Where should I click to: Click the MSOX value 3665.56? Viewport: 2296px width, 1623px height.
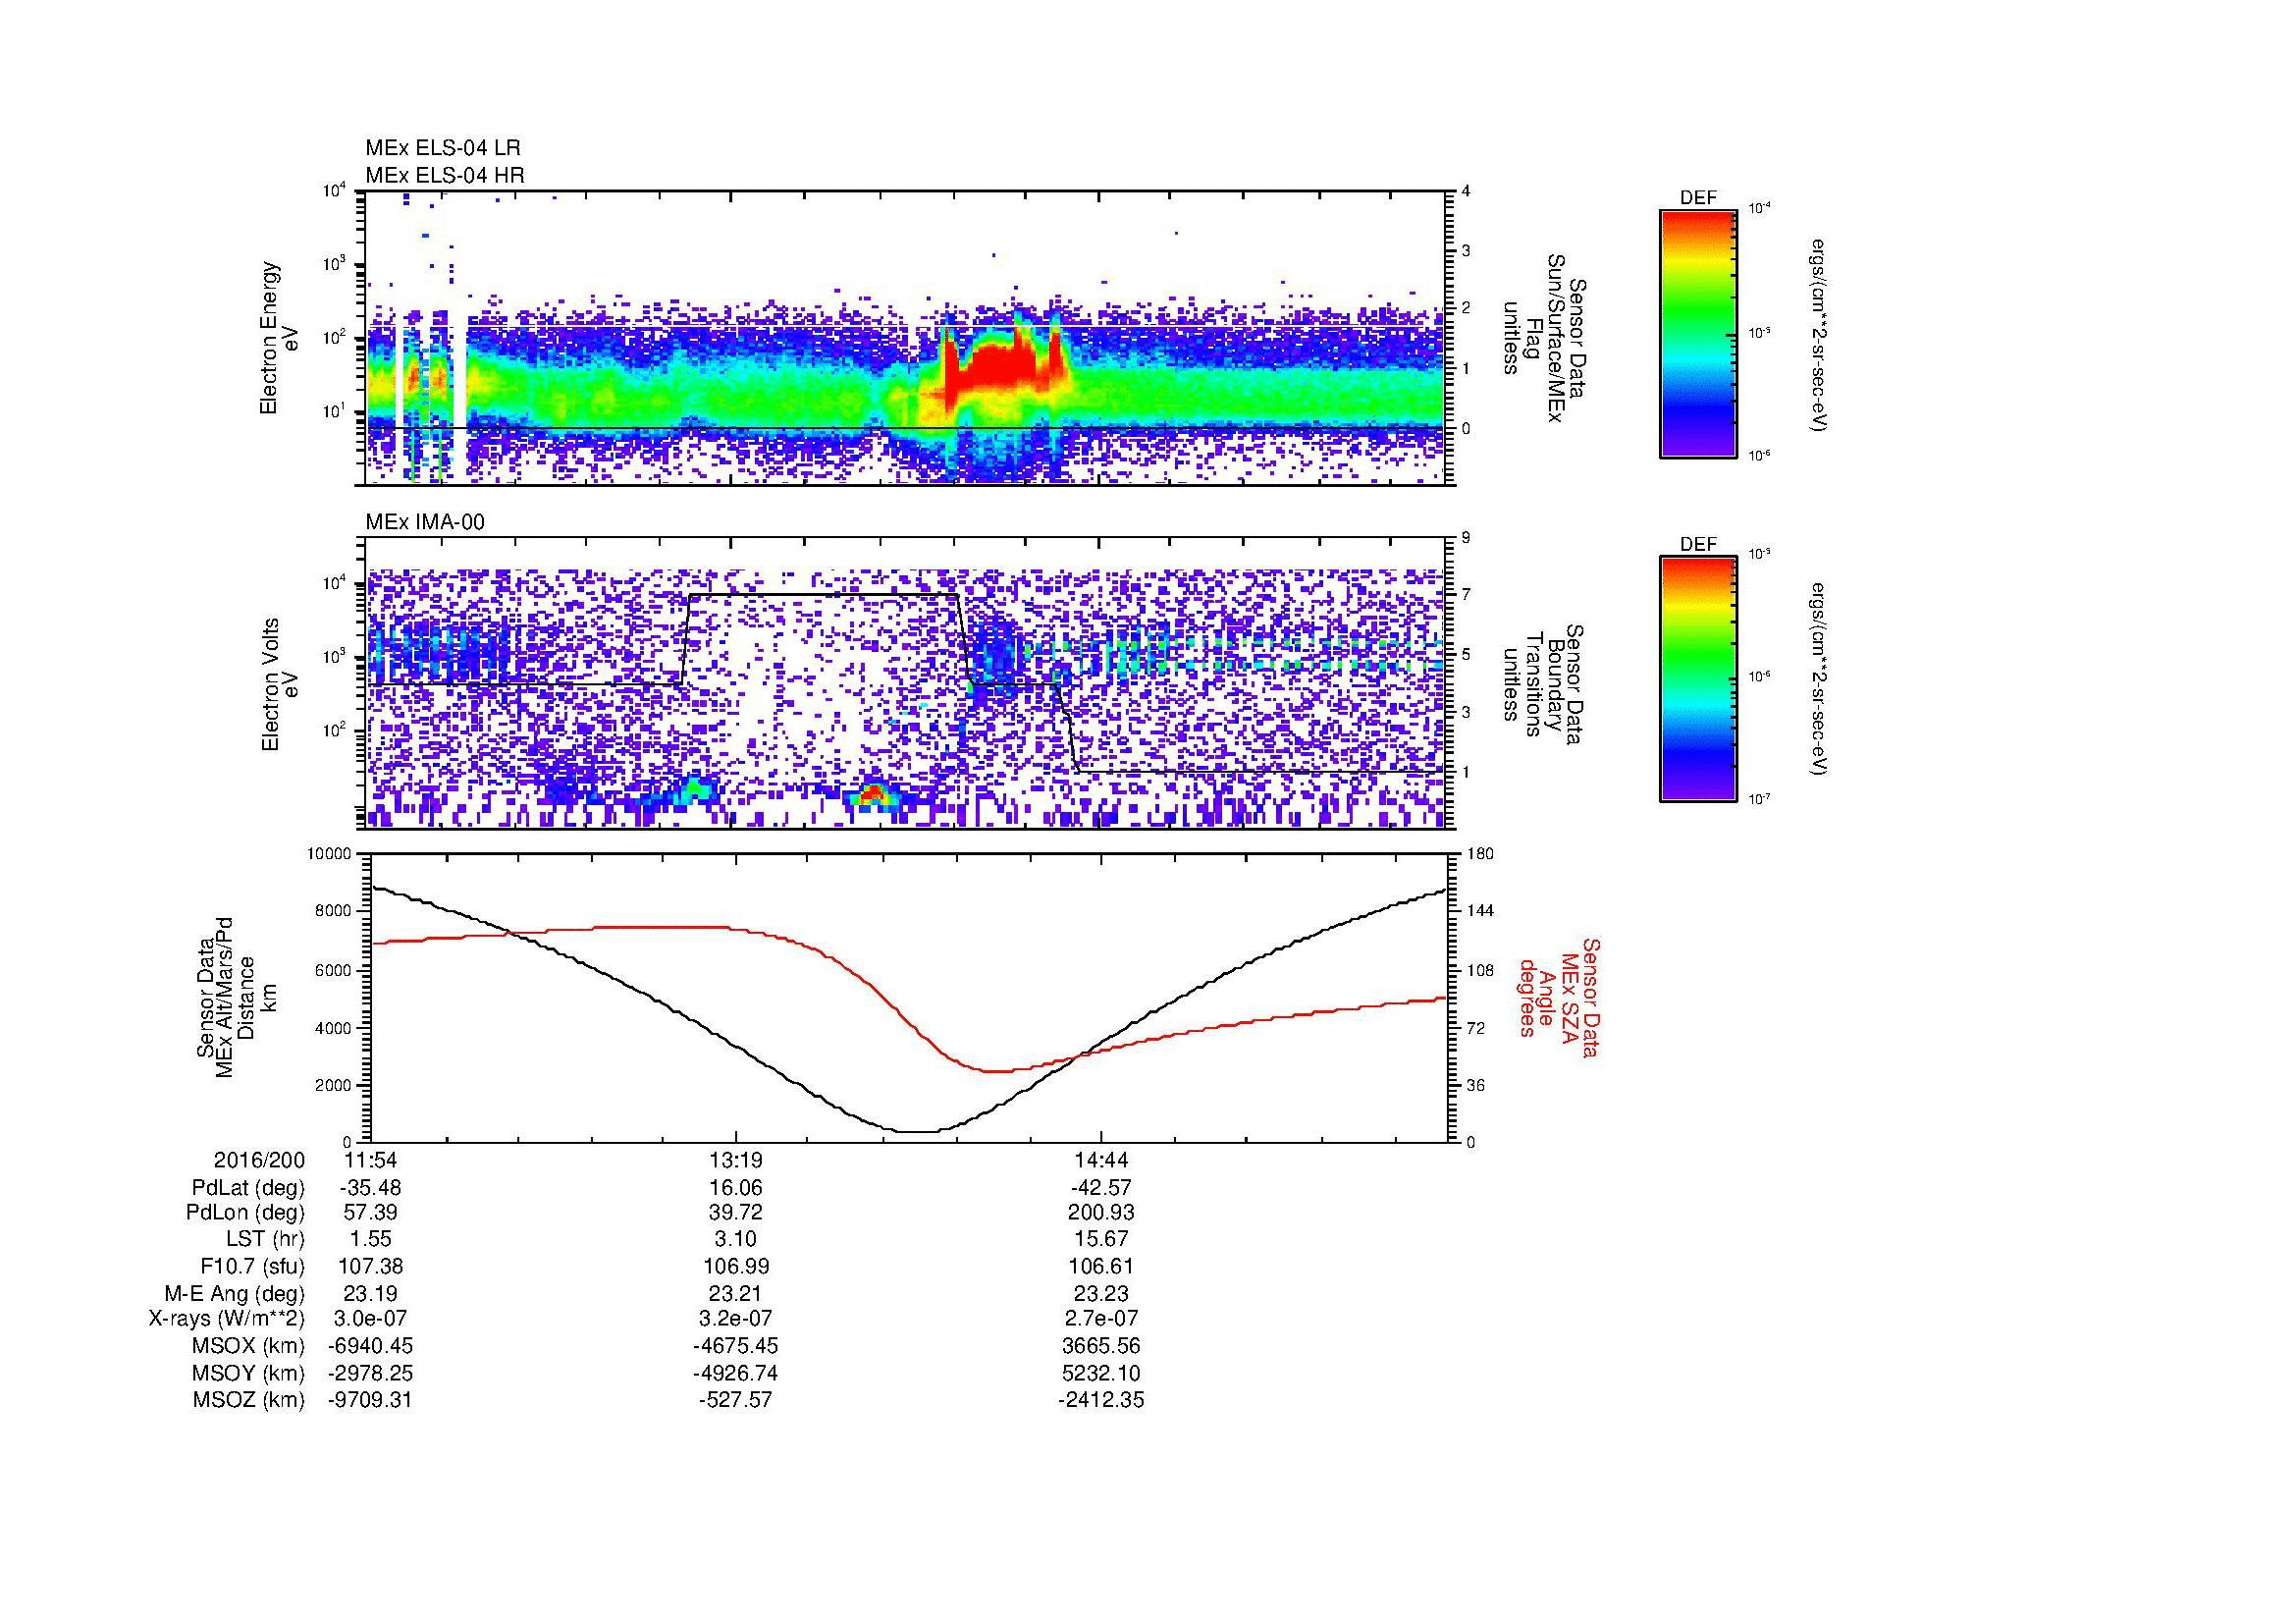pos(1101,1346)
